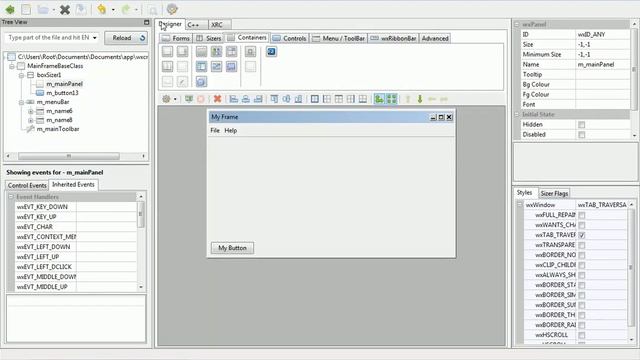Viewport: 640px width, 360px height.
Task: Select m_mainToolbar in the tree
Action: click(58, 129)
